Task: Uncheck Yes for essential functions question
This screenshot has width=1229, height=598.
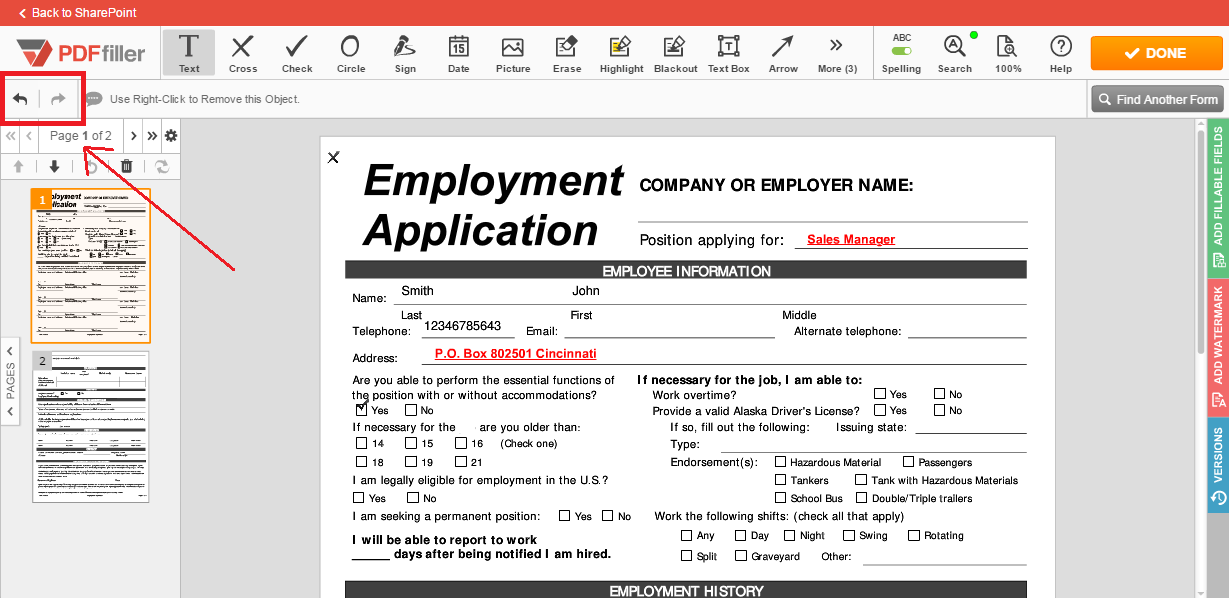Action: [x=361, y=410]
